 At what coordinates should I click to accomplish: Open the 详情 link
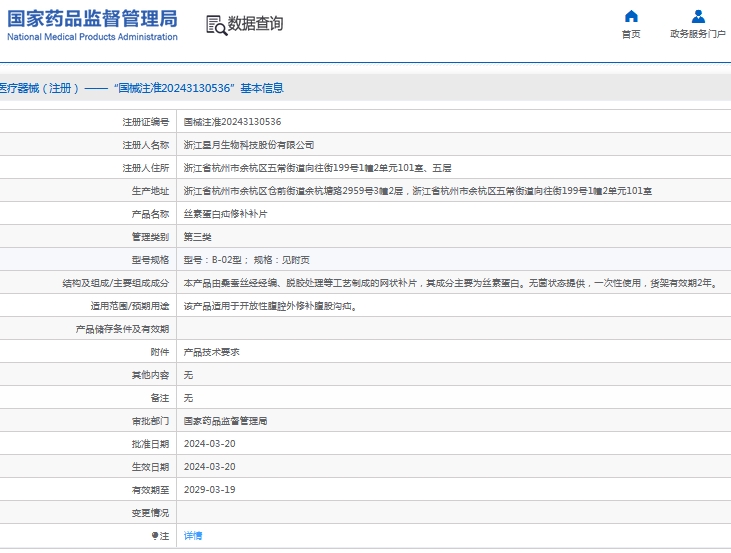coord(193,536)
